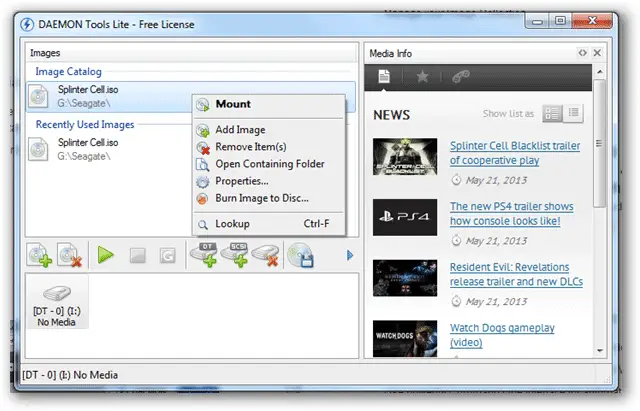Click the DAEMON Tools lightning title icon

[x=27, y=24]
